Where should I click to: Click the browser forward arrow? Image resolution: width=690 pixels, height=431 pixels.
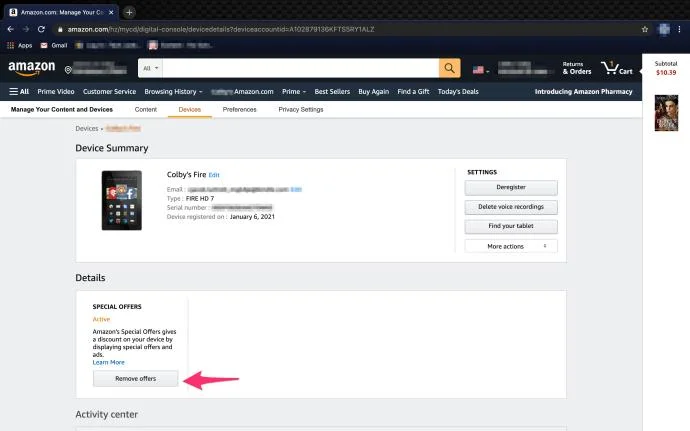tap(26, 29)
